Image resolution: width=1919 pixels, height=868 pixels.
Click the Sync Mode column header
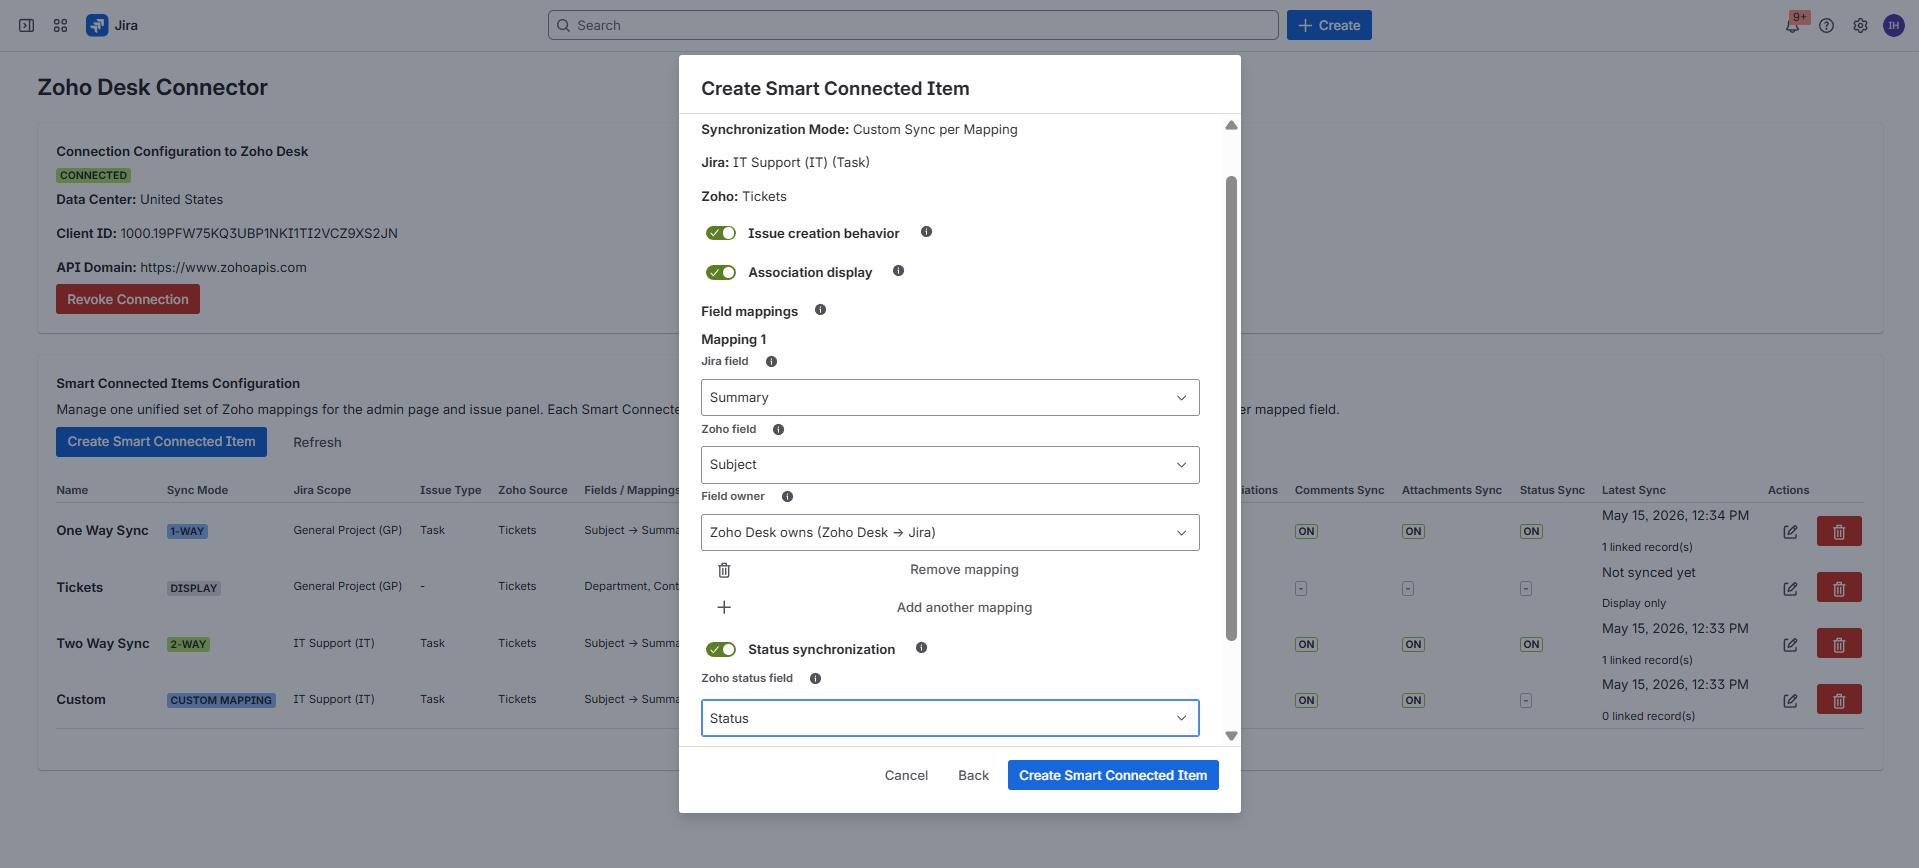197,490
